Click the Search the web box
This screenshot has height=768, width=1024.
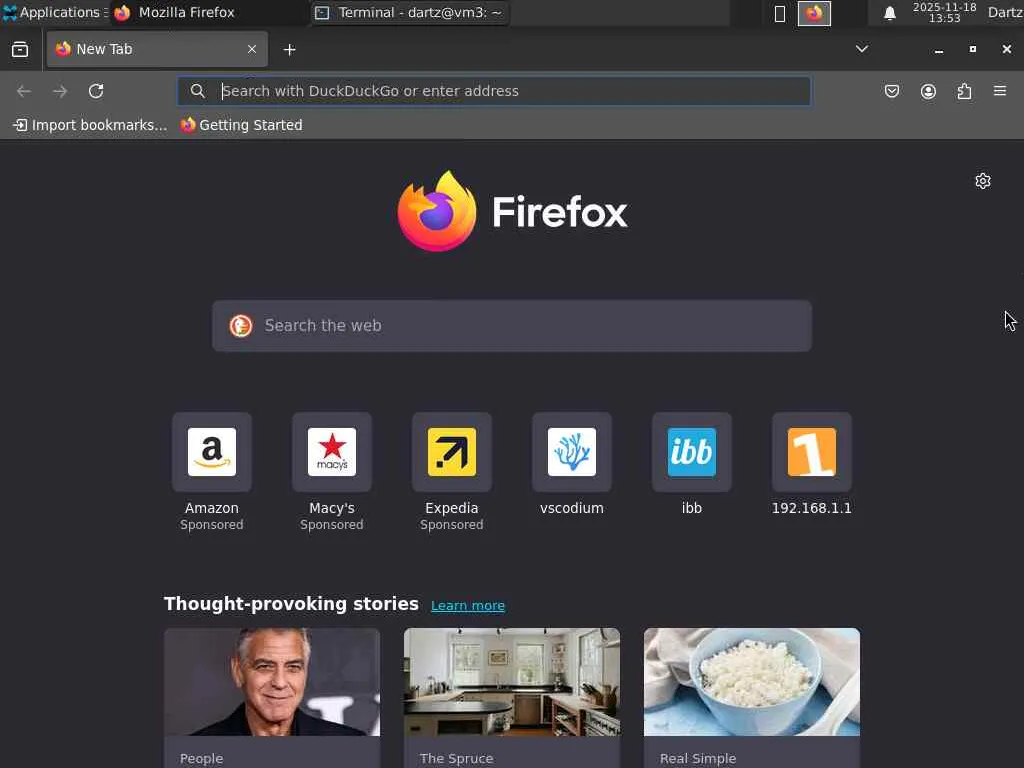(x=512, y=326)
